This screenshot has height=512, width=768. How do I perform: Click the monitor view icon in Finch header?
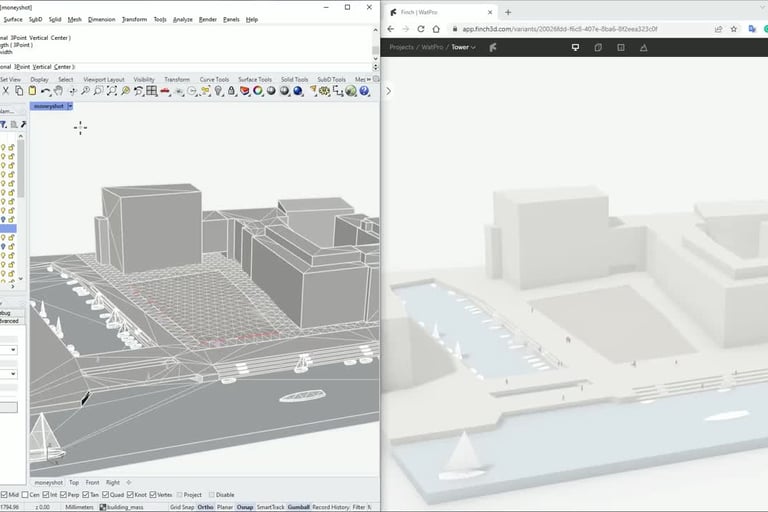click(x=576, y=47)
